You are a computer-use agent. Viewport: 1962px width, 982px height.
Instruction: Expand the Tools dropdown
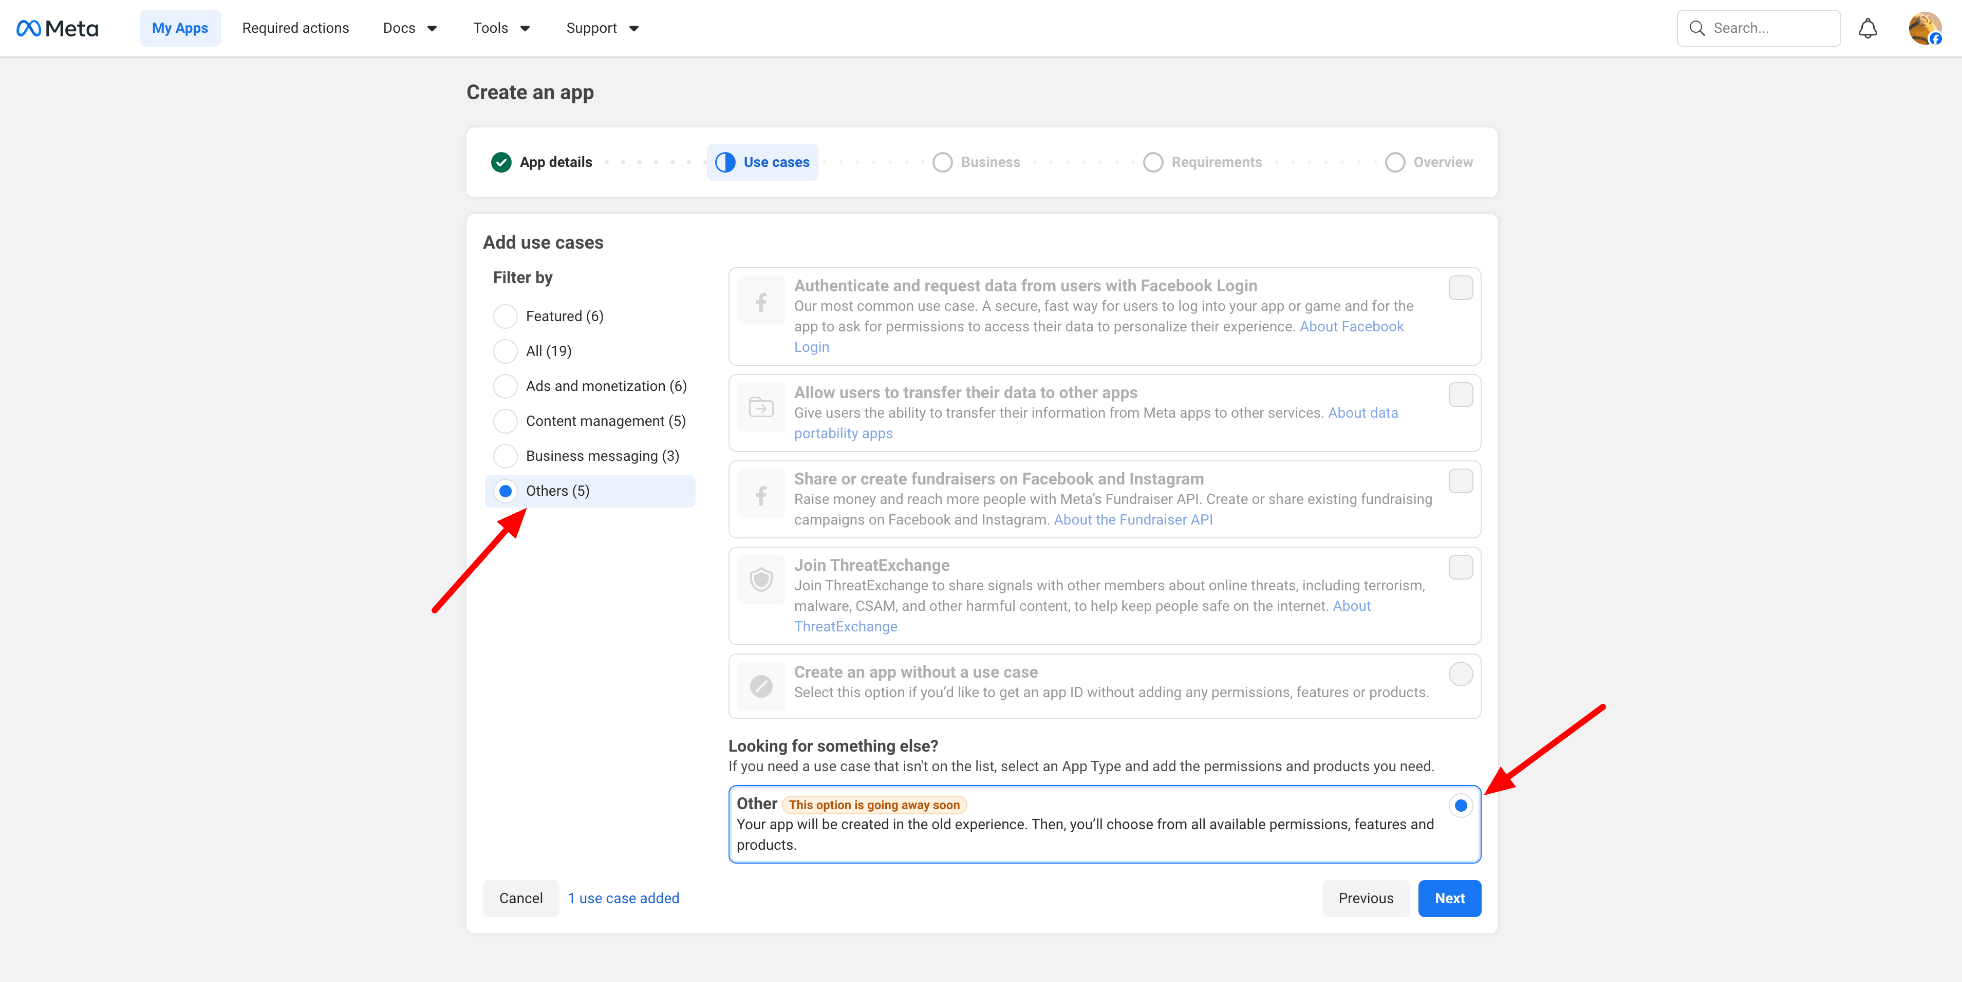(501, 28)
